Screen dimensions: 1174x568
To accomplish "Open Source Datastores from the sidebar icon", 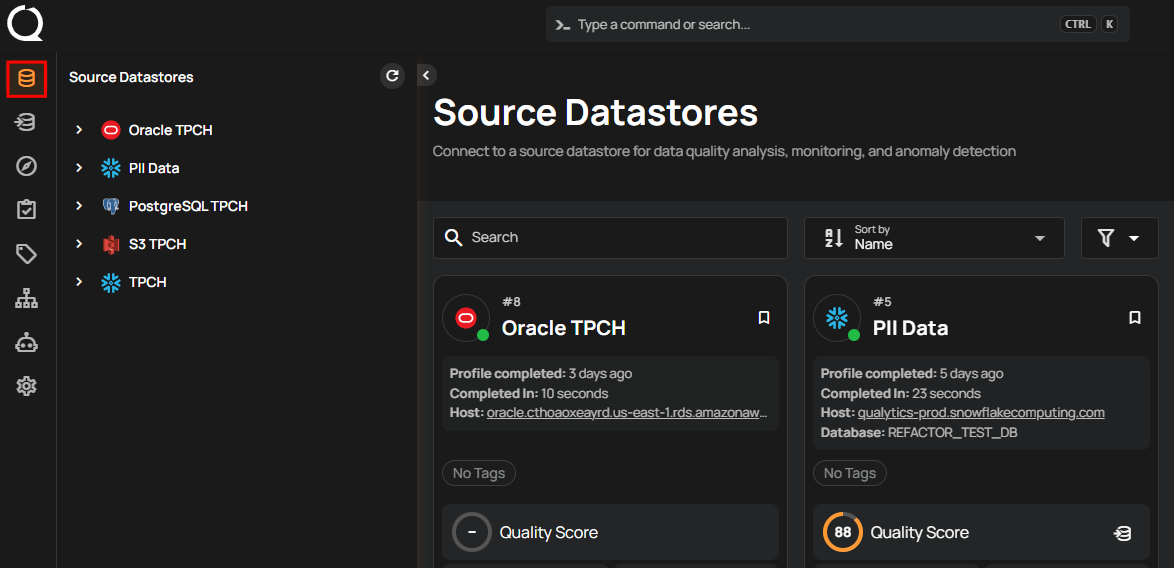I will point(27,79).
